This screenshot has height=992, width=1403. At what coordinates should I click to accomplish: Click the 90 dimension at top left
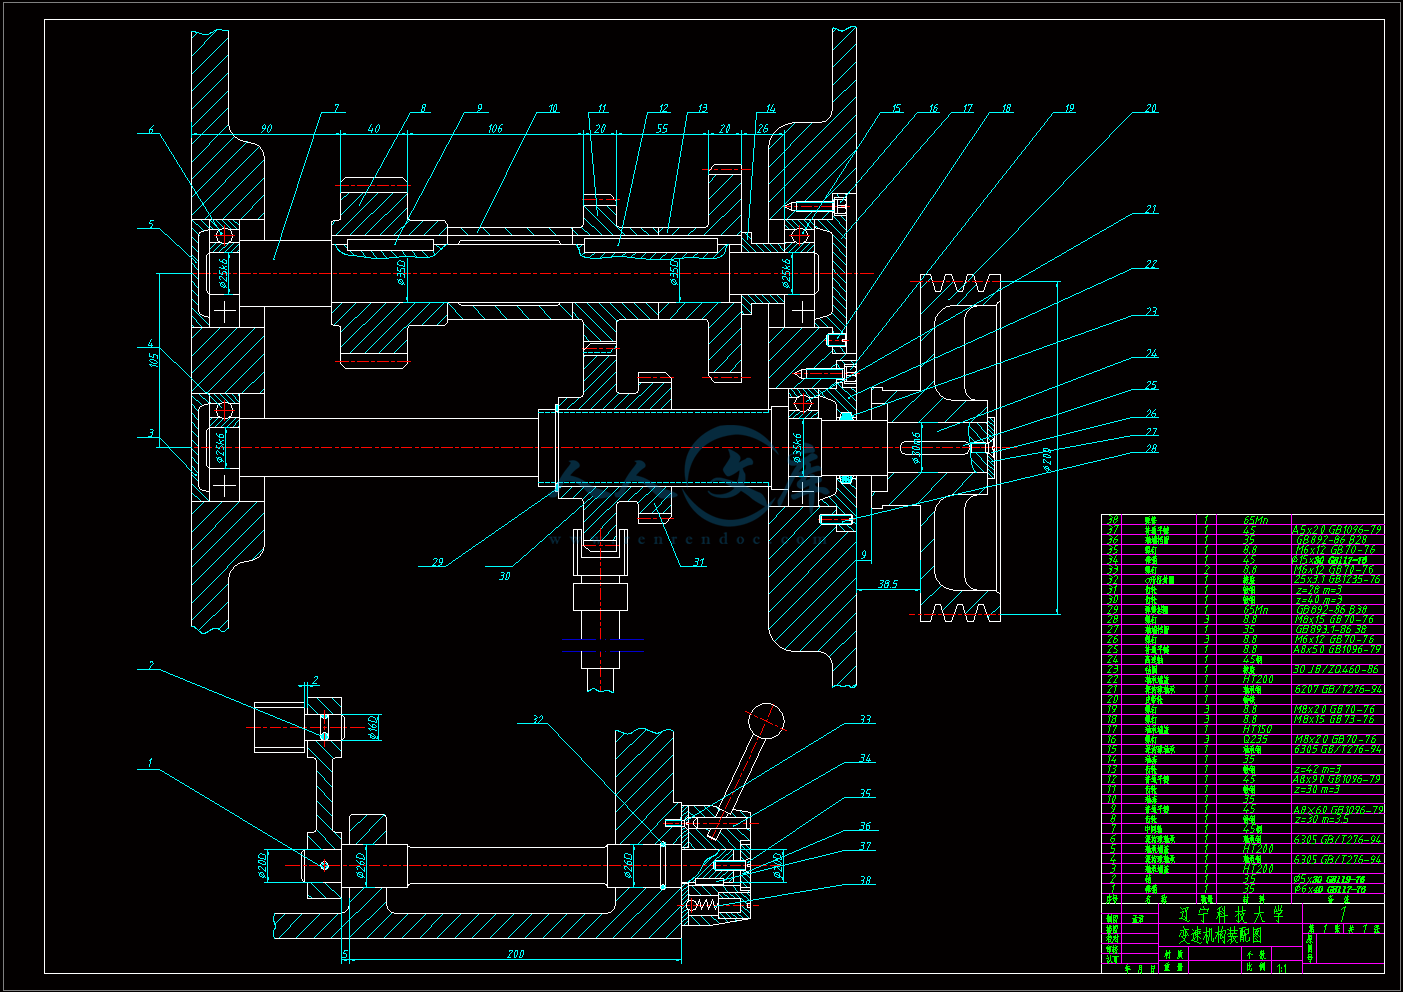pyautogui.click(x=265, y=129)
